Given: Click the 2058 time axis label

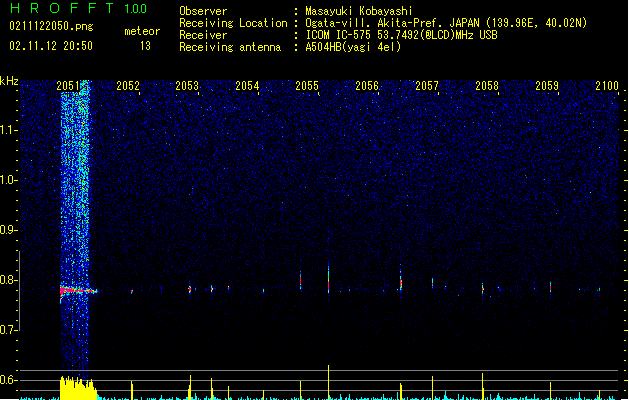Looking at the screenshot, I should tap(487, 86).
